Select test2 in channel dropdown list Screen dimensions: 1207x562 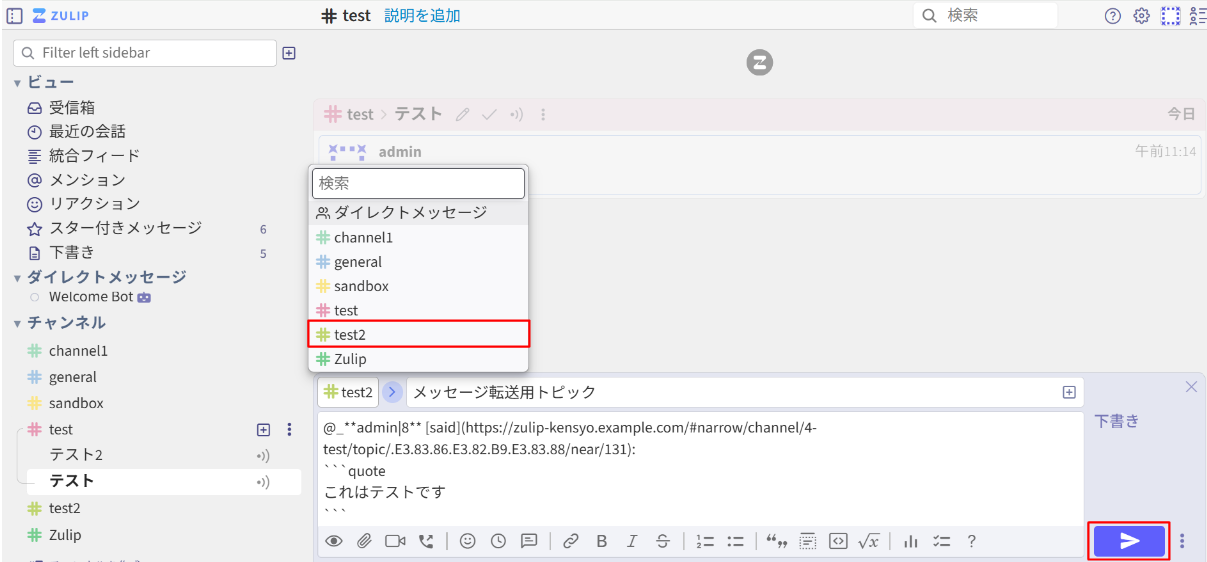coord(418,334)
